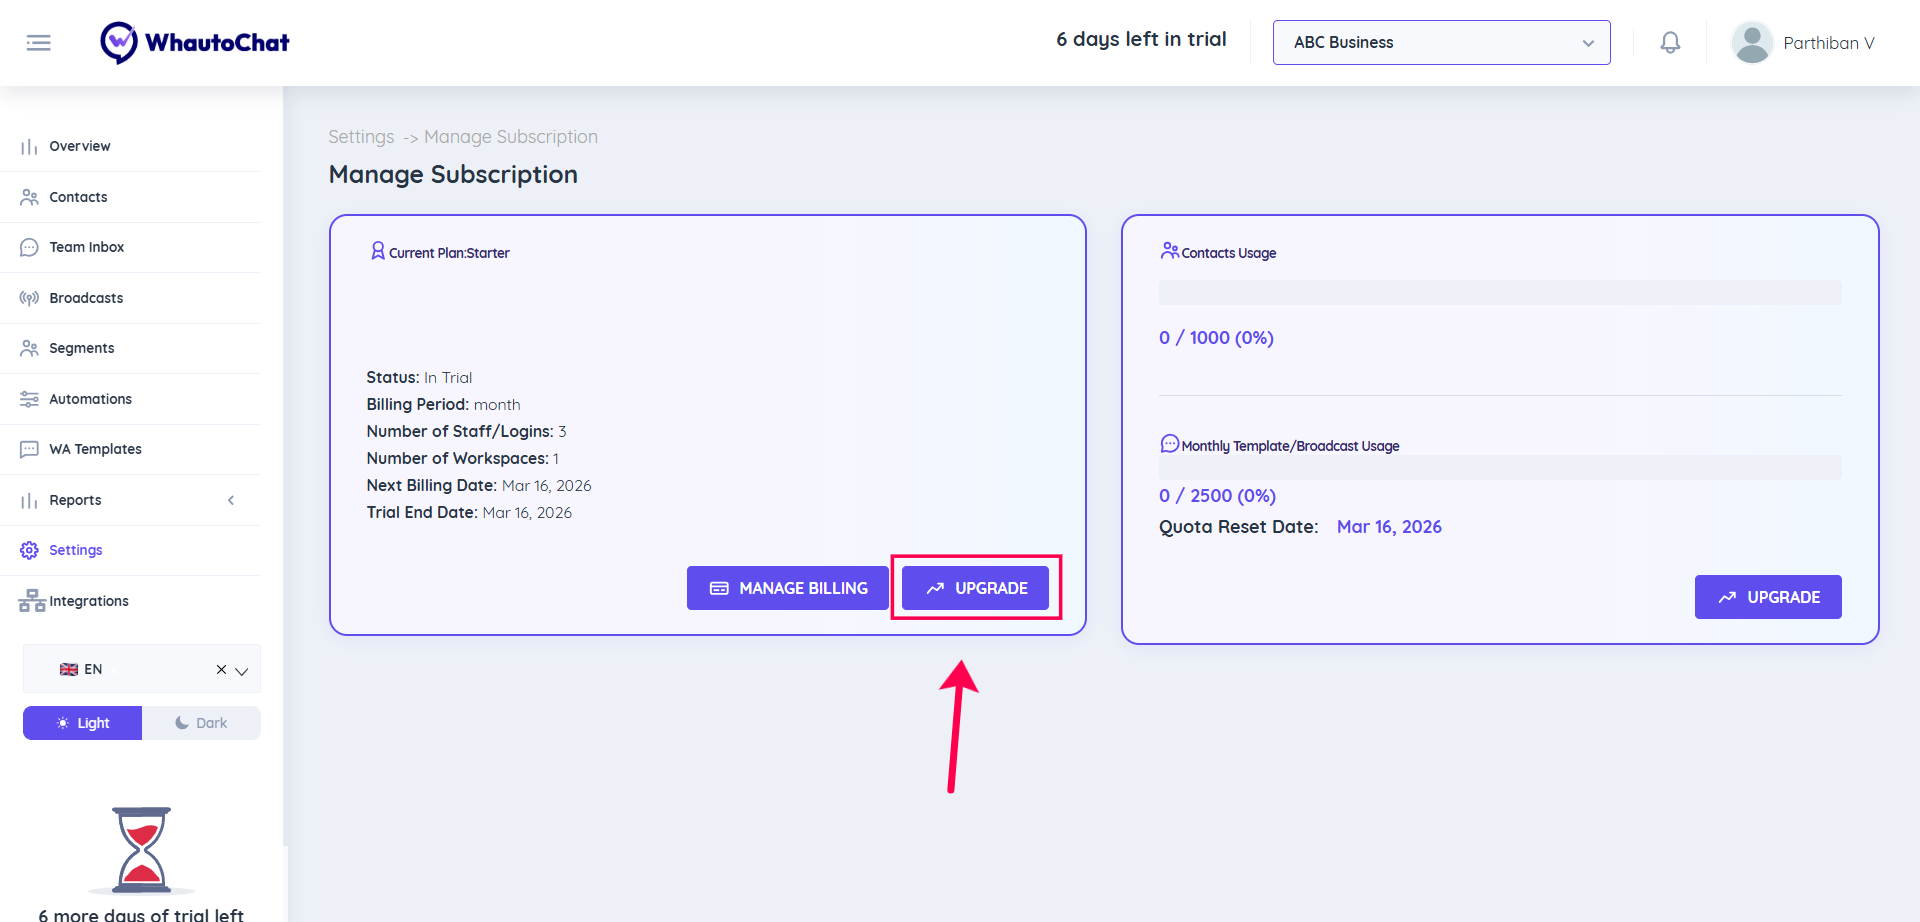Click the Settings breadcrumb link
Image resolution: width=1920 pixels, height=922 pixels.
click(361, 137)
